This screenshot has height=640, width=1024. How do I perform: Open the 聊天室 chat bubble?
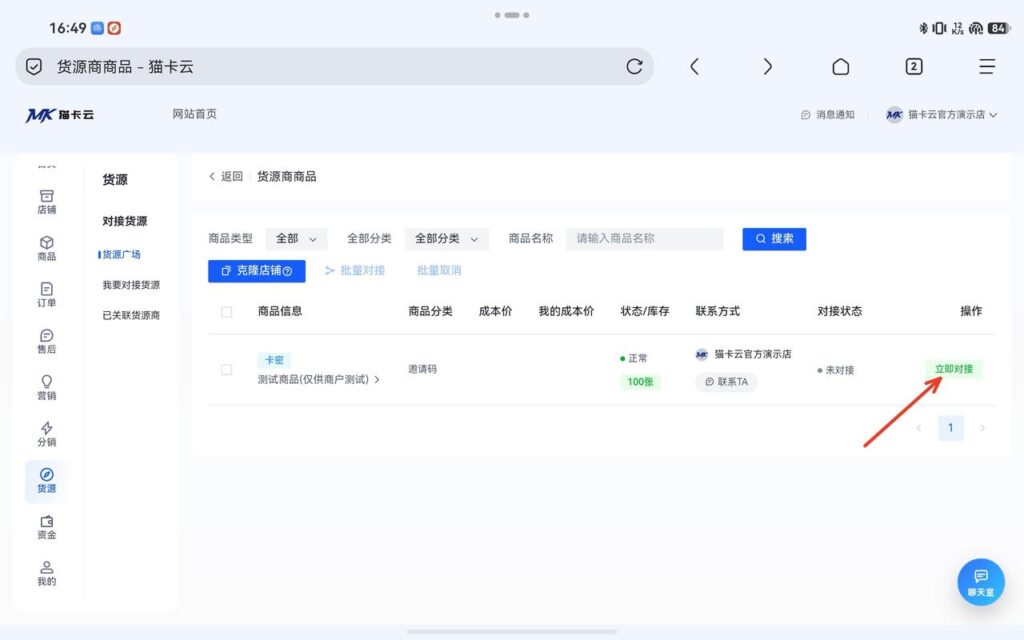(x=980, y=581)
